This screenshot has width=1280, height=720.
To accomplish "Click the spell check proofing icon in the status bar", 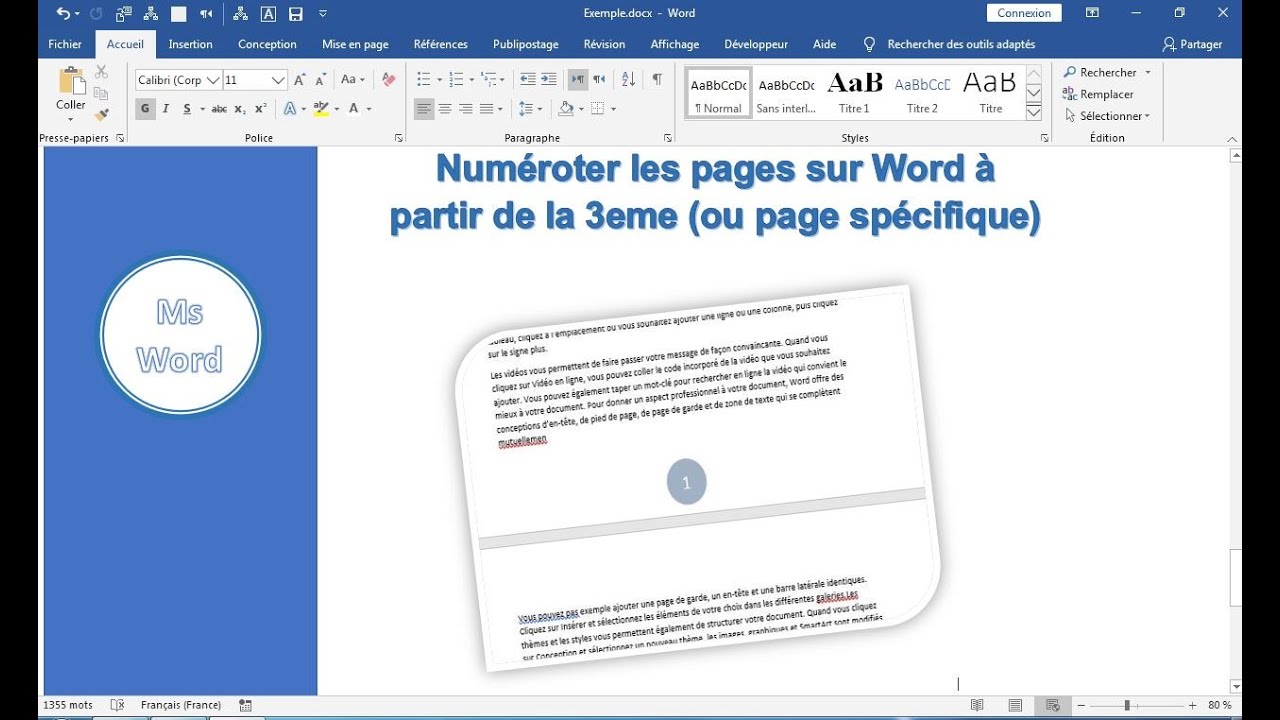I will [117, 706].
